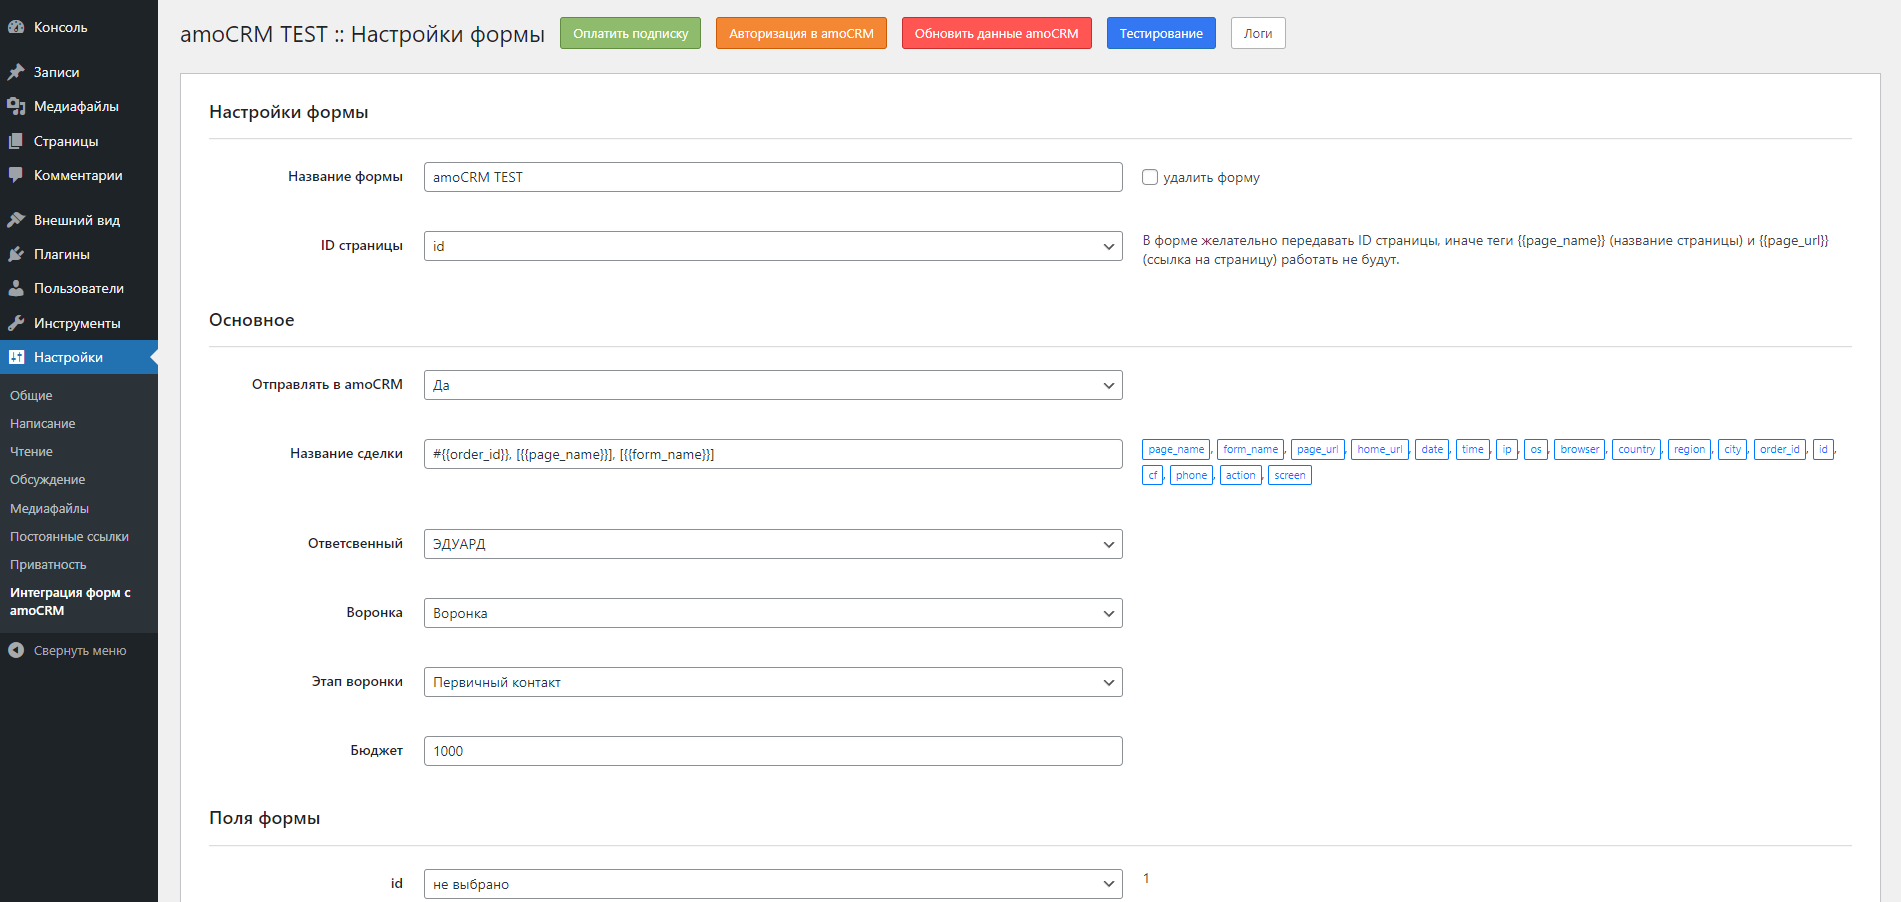The height and width of the screenshot is (902, 1901).
Task: Open the Воронка dropdown
Action: (772, 612)
